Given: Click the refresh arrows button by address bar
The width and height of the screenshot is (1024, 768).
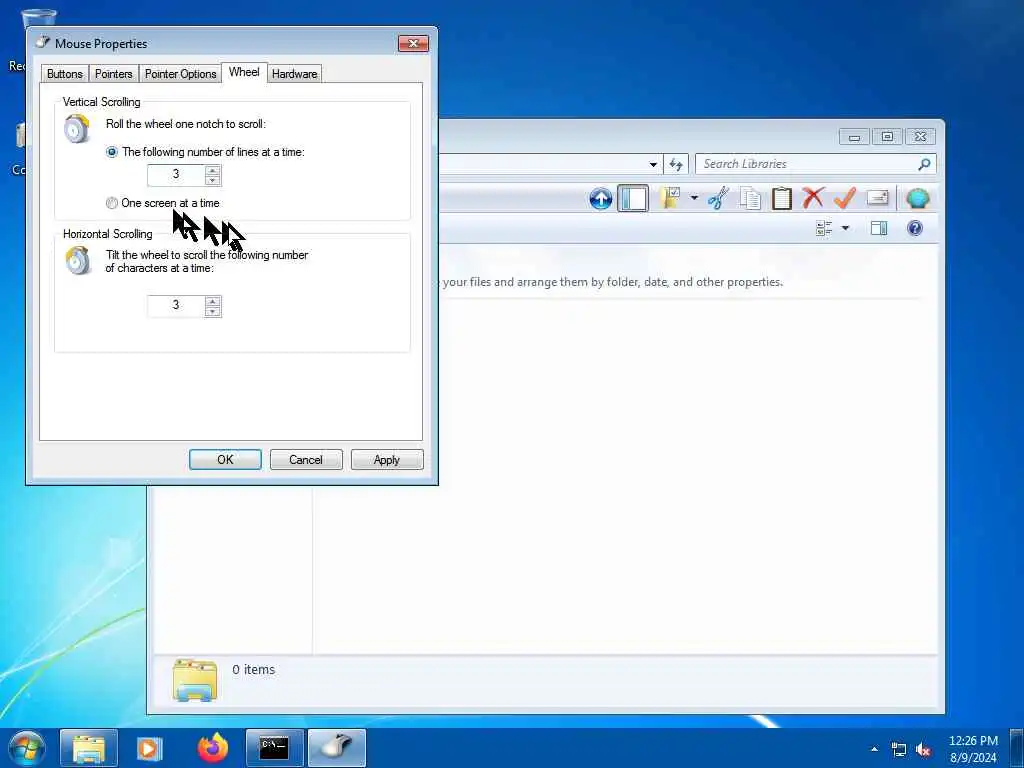Looking at the screenshot, I should [676, 164].
